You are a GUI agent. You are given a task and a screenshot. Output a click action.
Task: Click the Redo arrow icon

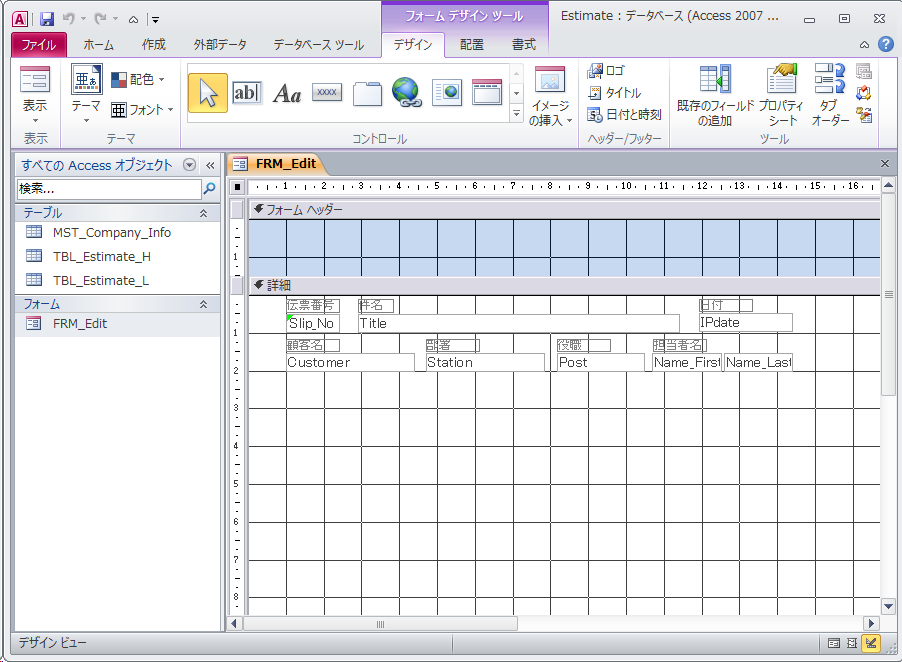100,19
